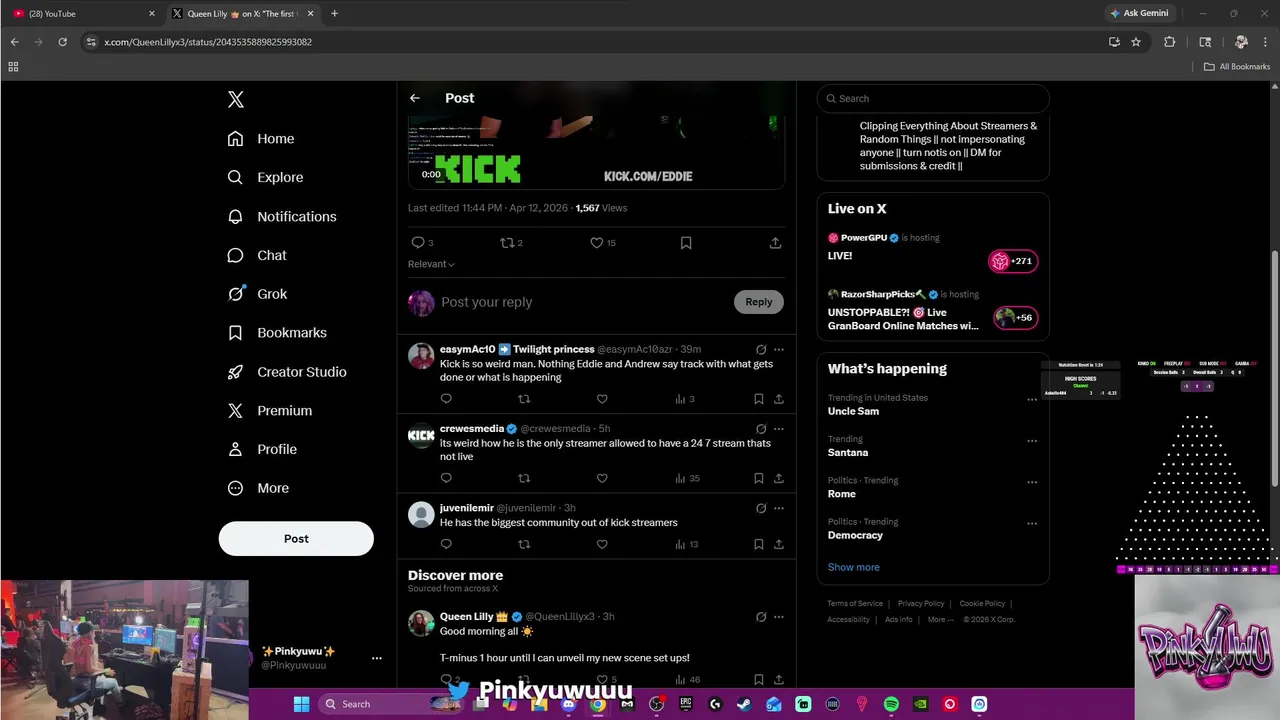This screenshot has height=720, width=1280.
Task: Open Spotify from the taskbar
Action: click(891, 704)
